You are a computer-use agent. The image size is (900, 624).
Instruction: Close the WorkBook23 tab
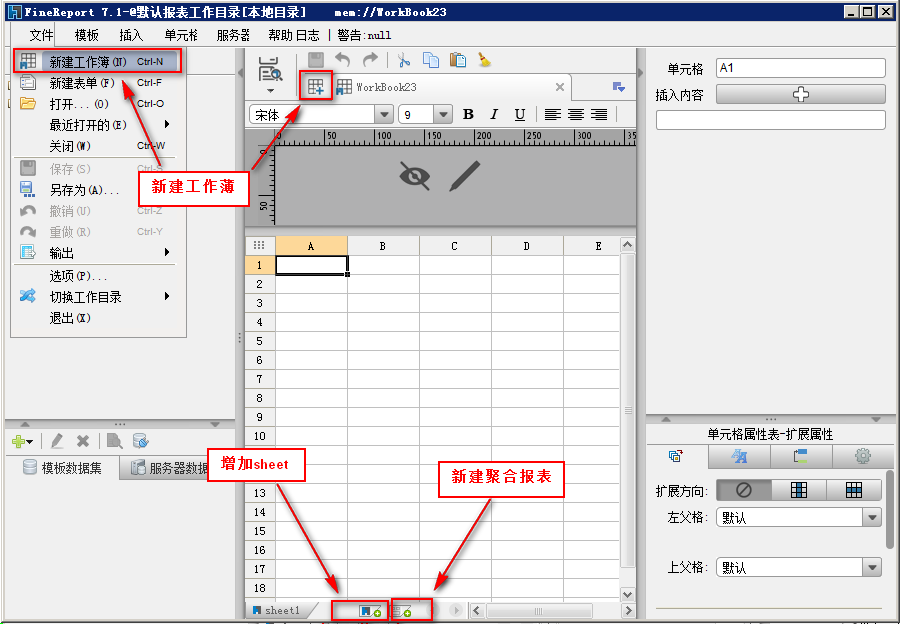[x=560, y=87]
